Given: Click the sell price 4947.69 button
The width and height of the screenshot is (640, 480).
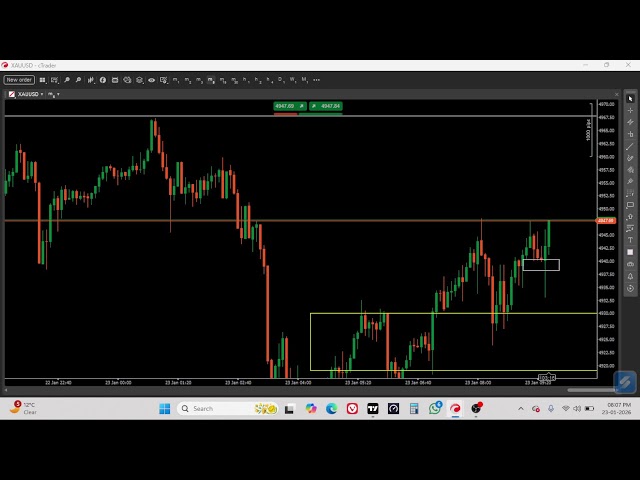Looking at the screenshot, I should coord(290,106).
